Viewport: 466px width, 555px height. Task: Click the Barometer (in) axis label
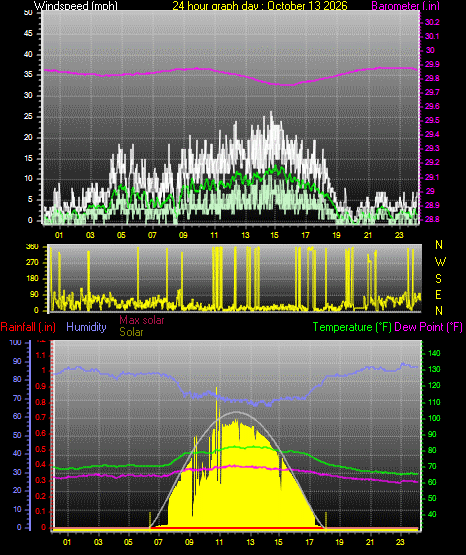[x=405, y=6]
